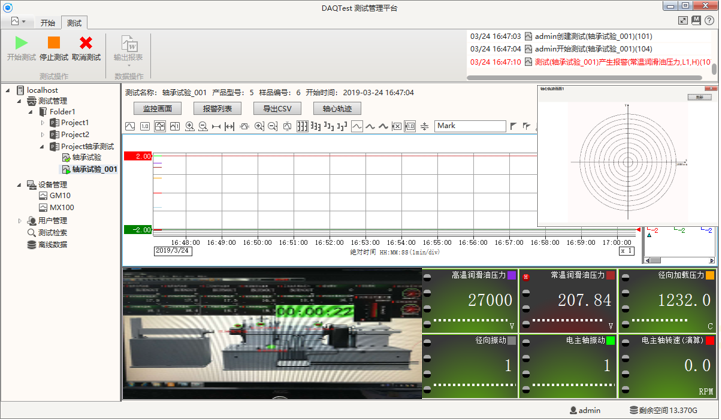Switch to the 开始 ribbon tab
Image resolution: width=721 pixels, height=420 pixels.
(48, 22)
